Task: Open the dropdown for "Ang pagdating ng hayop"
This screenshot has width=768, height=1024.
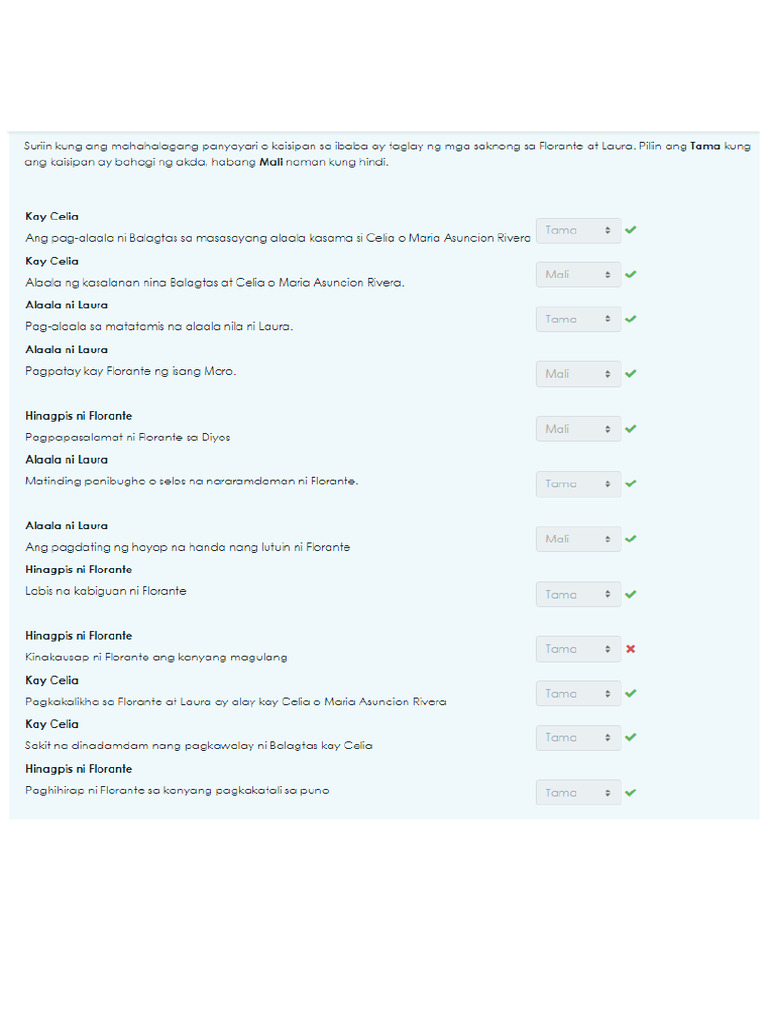Action: click(578, 539)
